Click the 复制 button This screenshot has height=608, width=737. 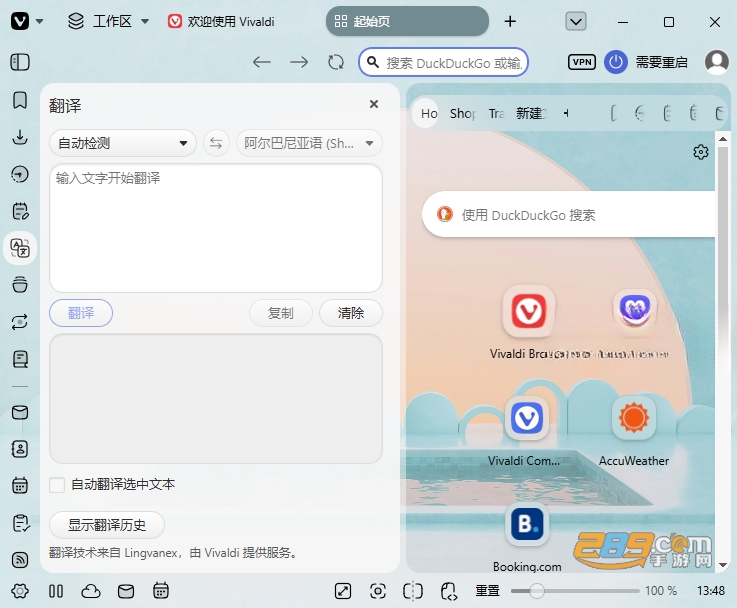coord(281,313)
